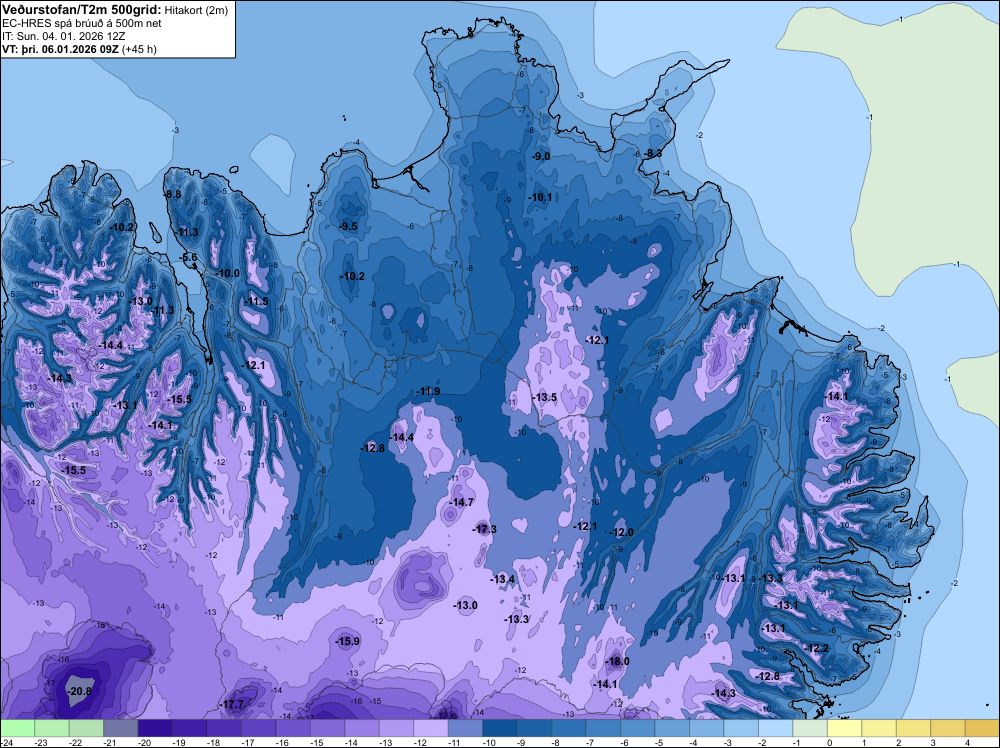The image size is (1000, 748).
Task: Click the -13.5 temperature value on the map
Action: click(x=545, y=397)
